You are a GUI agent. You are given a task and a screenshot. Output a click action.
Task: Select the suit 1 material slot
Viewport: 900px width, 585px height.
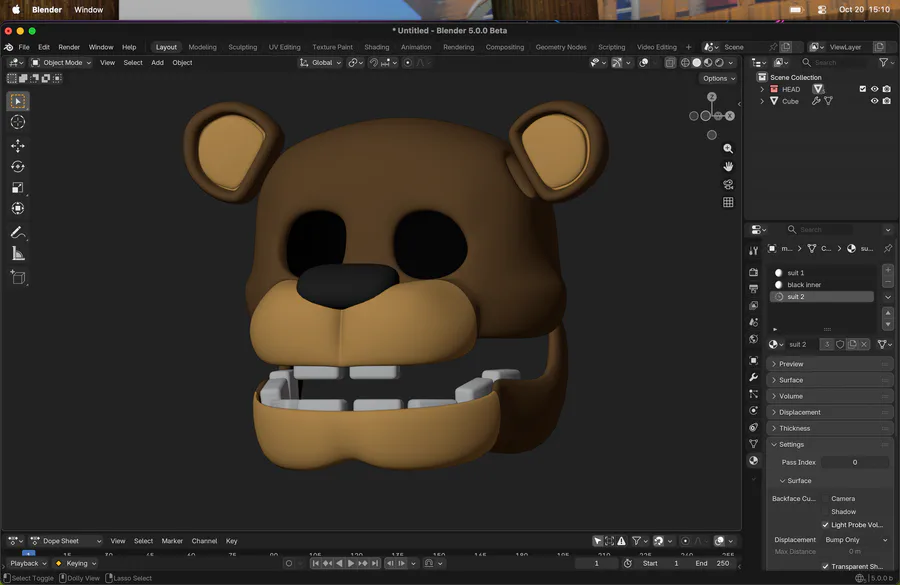[821, 273]
